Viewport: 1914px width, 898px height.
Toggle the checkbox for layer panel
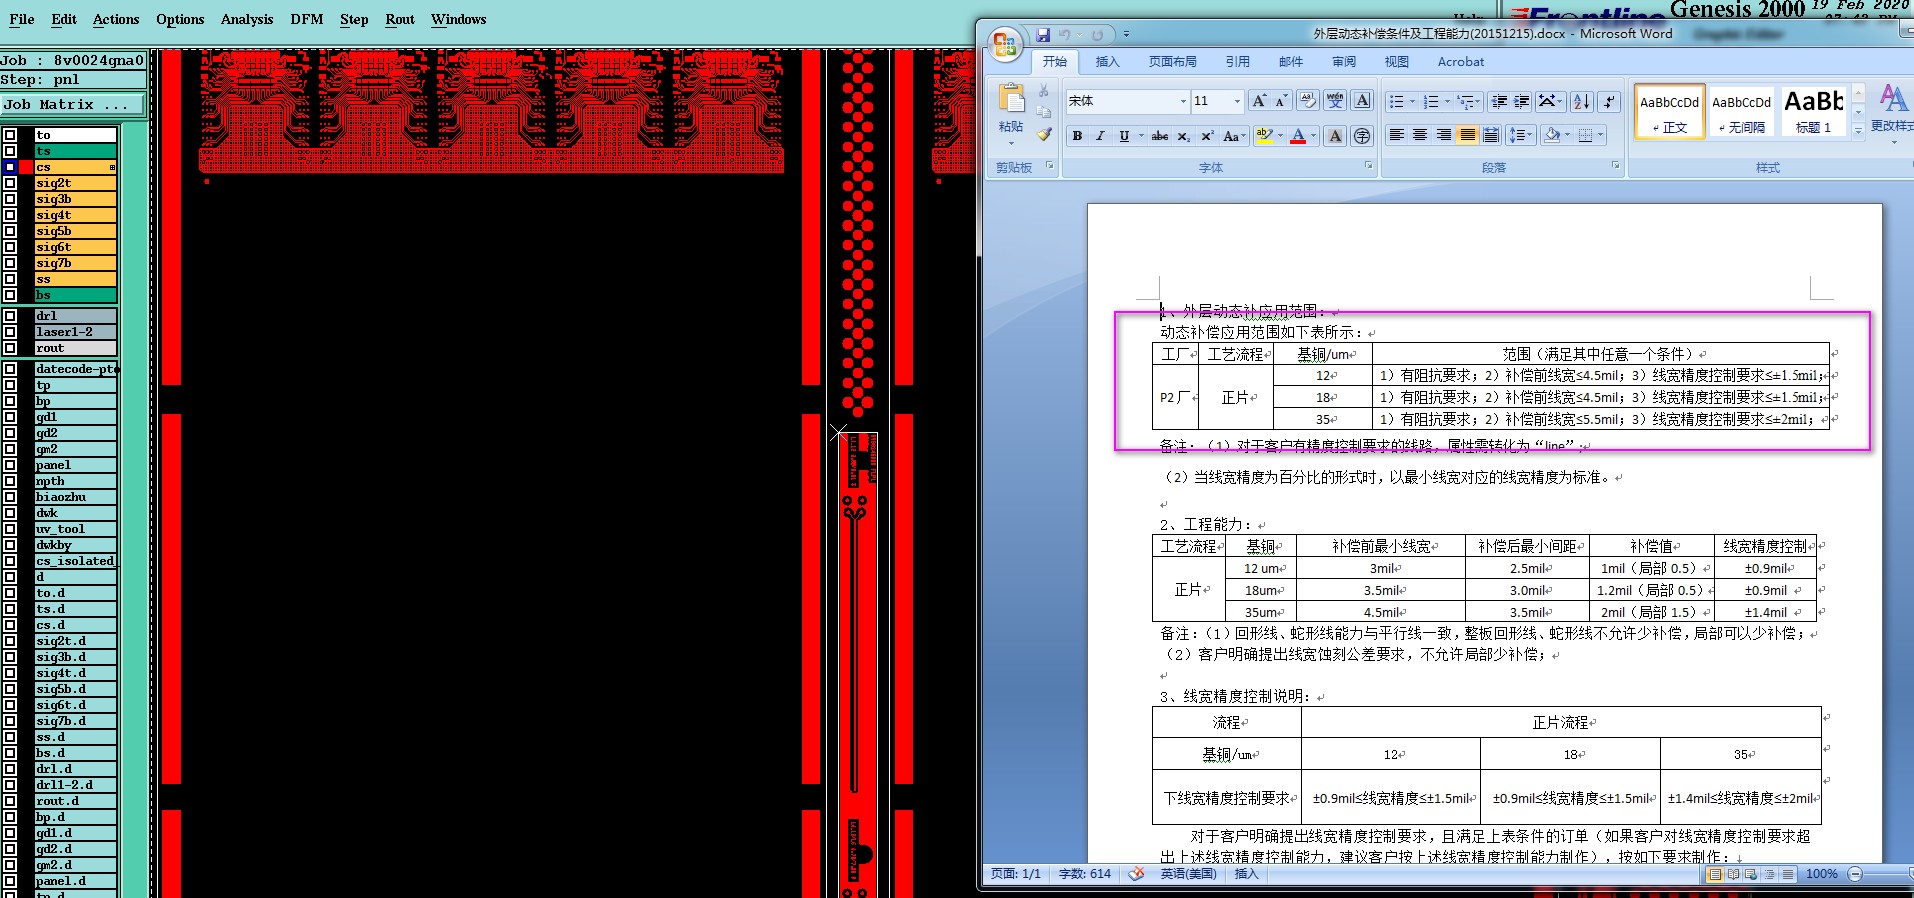[x=10, y=465]
